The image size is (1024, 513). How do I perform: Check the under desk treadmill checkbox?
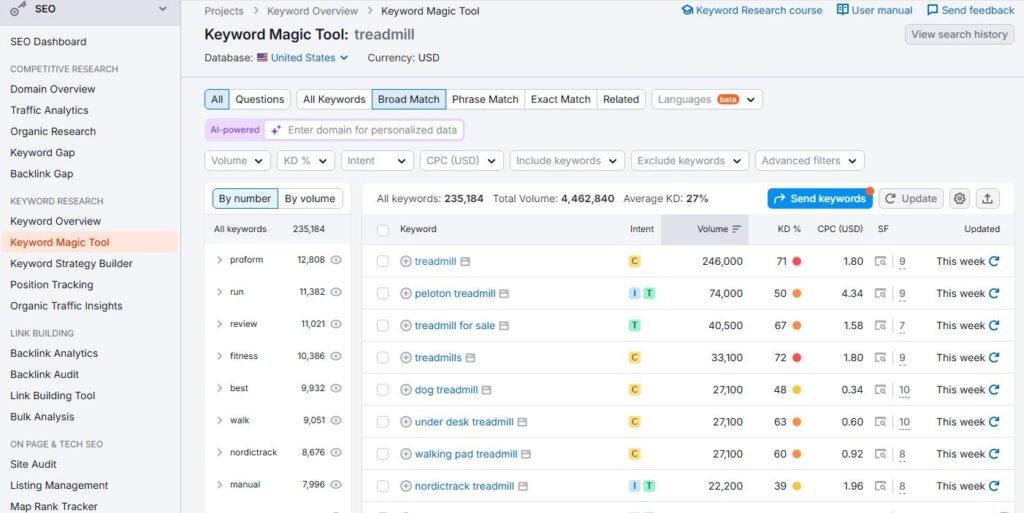(x=383, y=422)
